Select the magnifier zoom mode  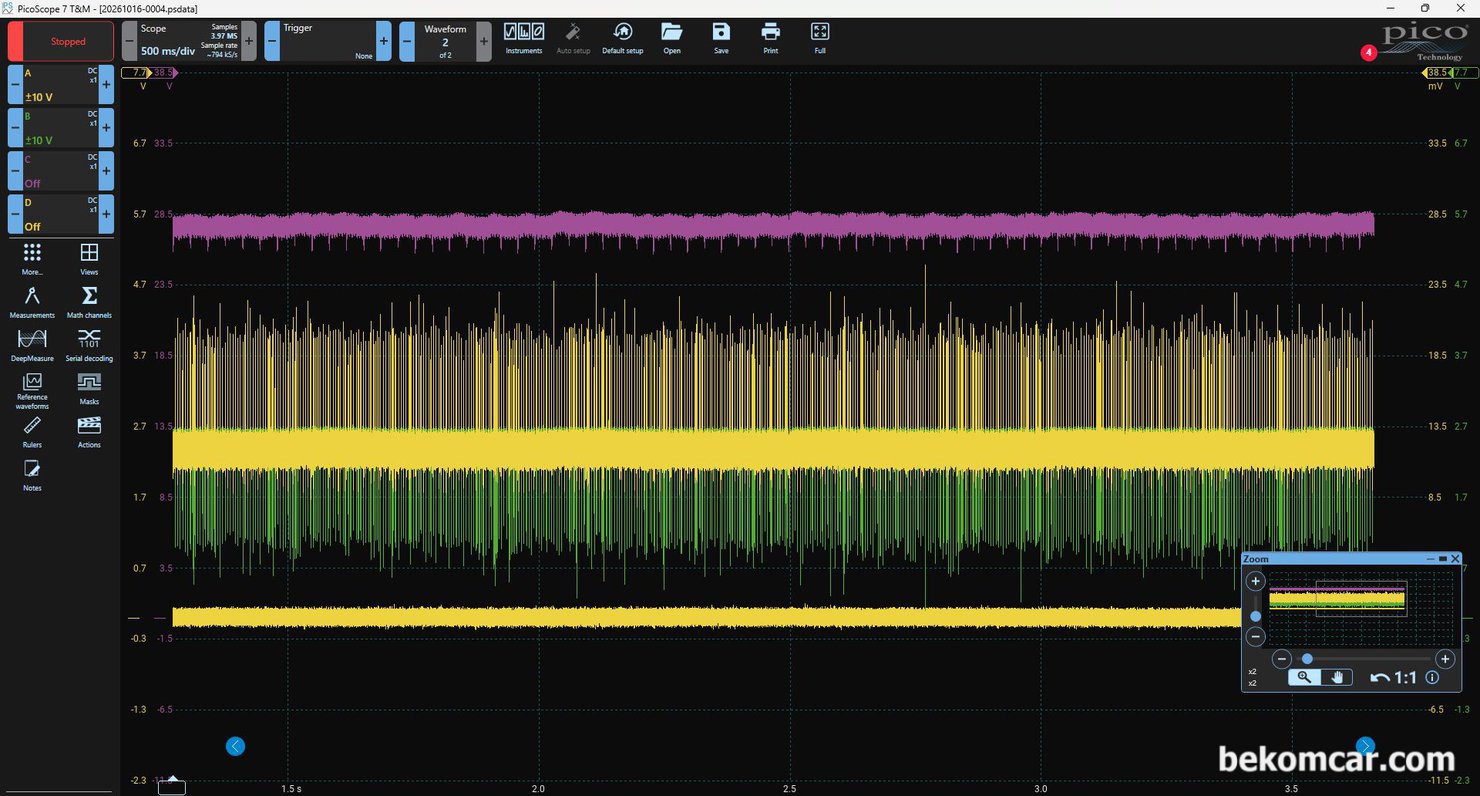[1303, 677]
